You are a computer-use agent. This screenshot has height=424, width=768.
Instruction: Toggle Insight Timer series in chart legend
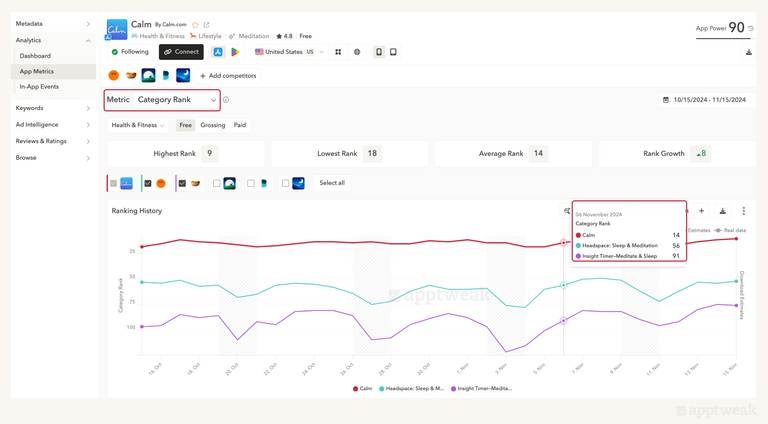click(481, 389)
